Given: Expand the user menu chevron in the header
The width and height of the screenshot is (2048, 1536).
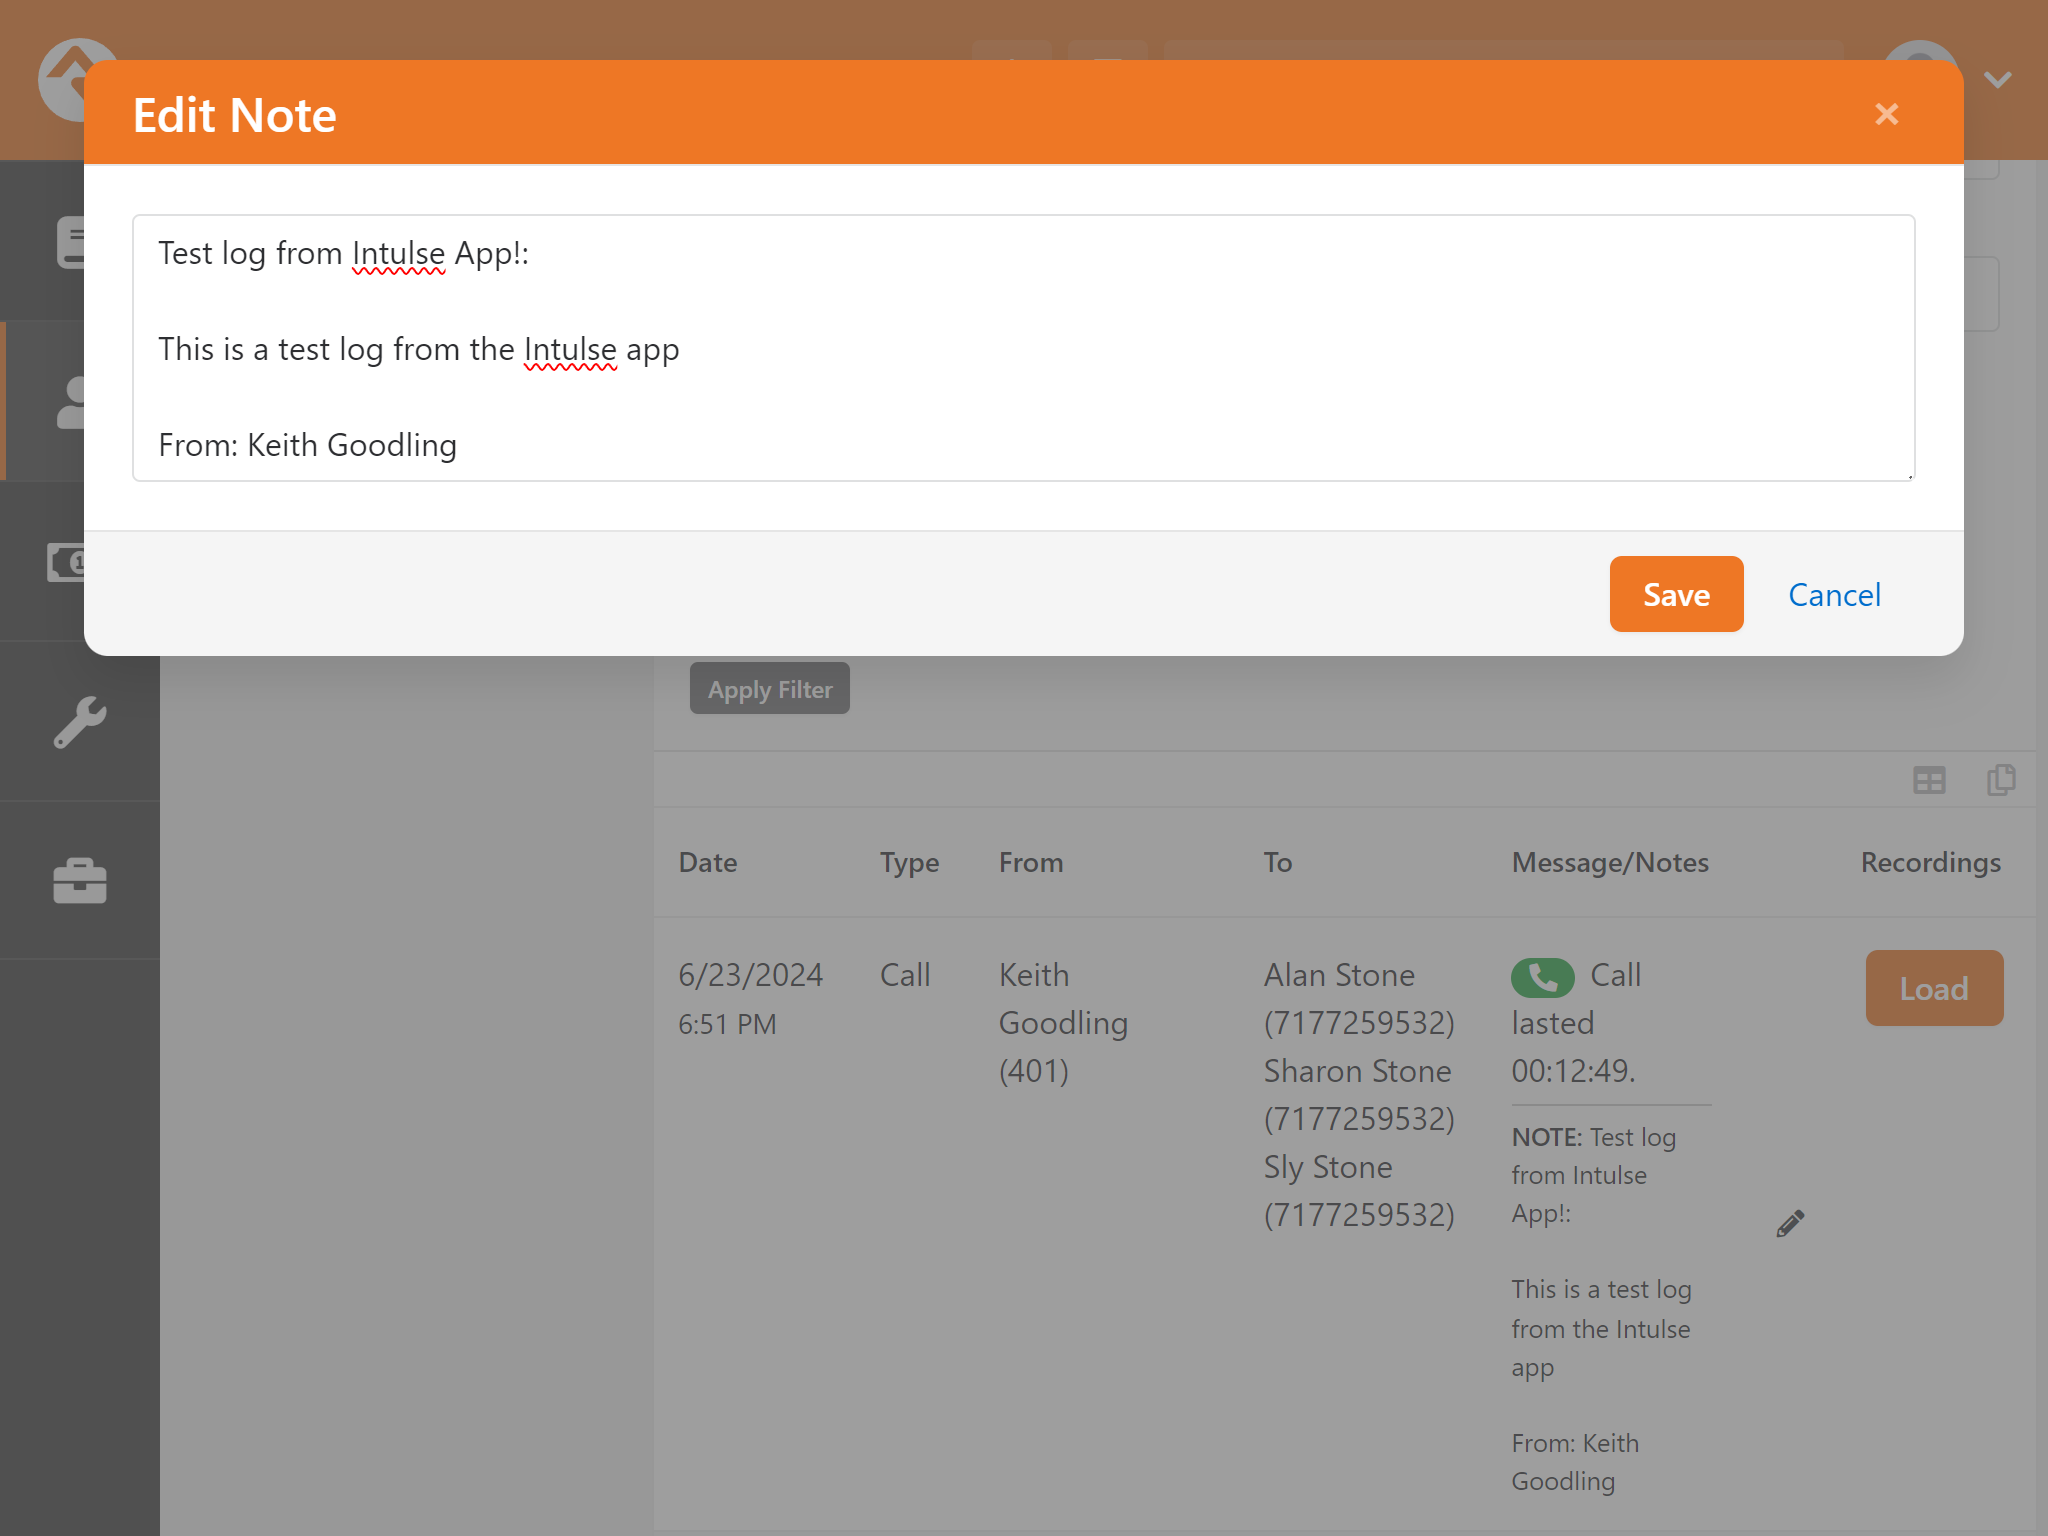Looking at the screenshot, I should click(x=1997, y=79).
